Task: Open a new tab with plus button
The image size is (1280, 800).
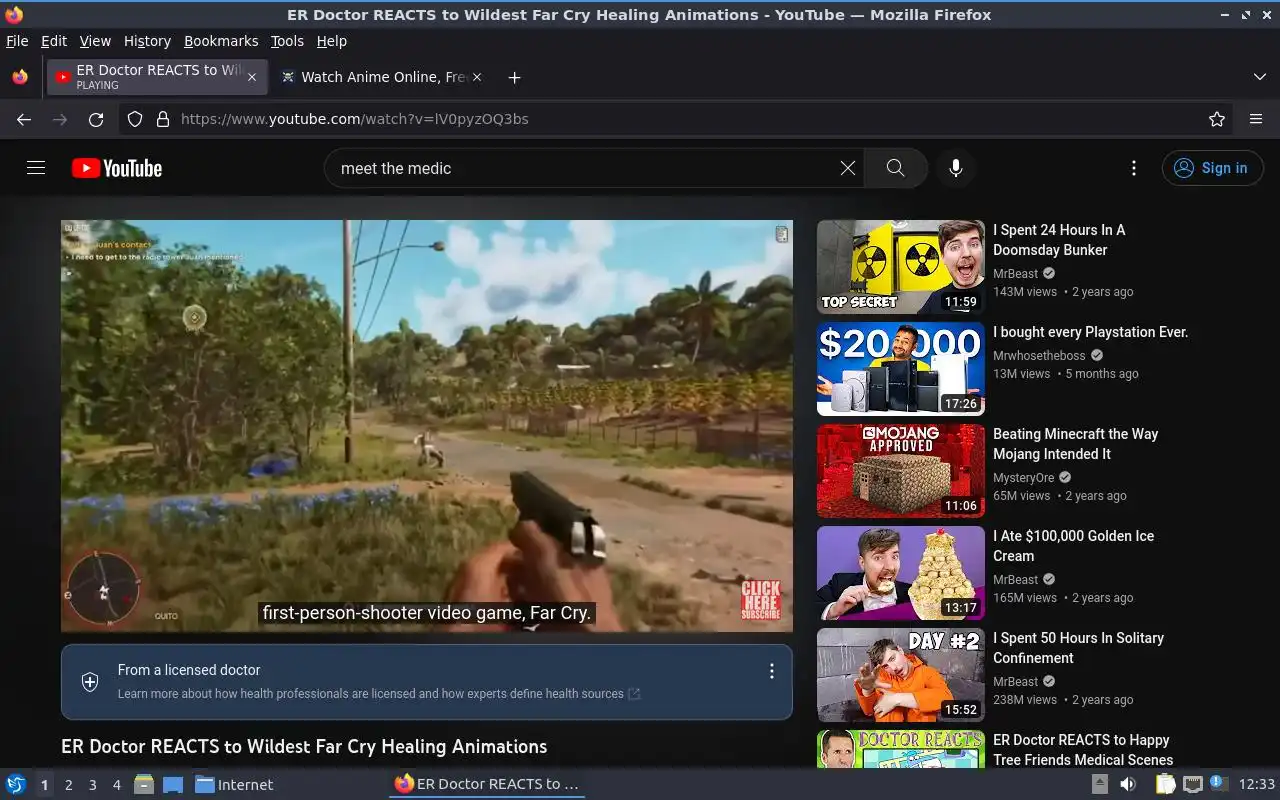Action: pyautogui.click(x=514, y=77)
